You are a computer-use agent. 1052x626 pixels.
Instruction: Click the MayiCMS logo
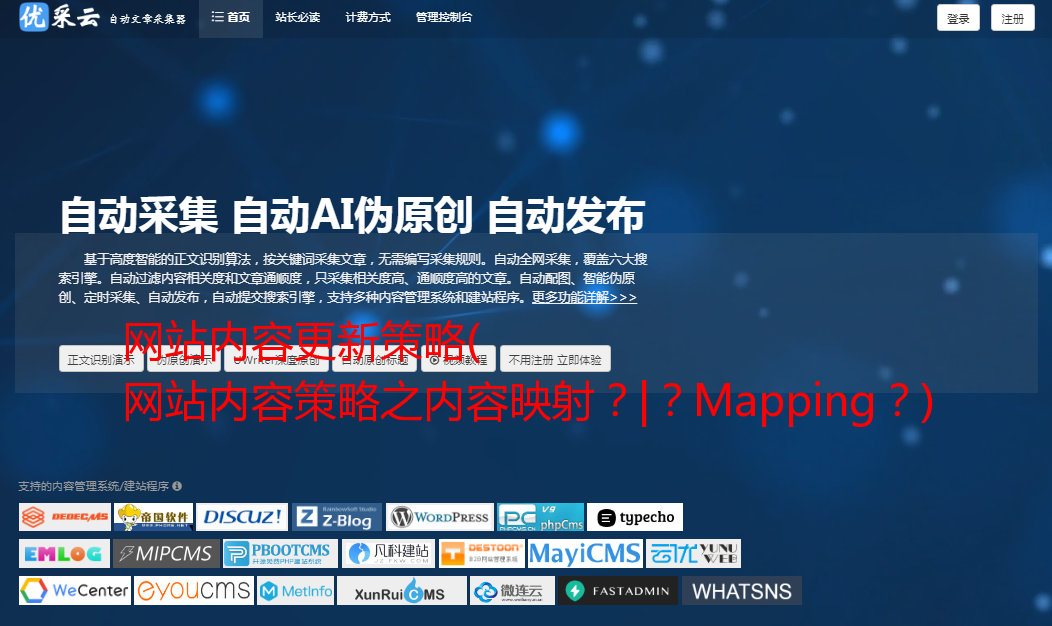click(x=585, y=554)
